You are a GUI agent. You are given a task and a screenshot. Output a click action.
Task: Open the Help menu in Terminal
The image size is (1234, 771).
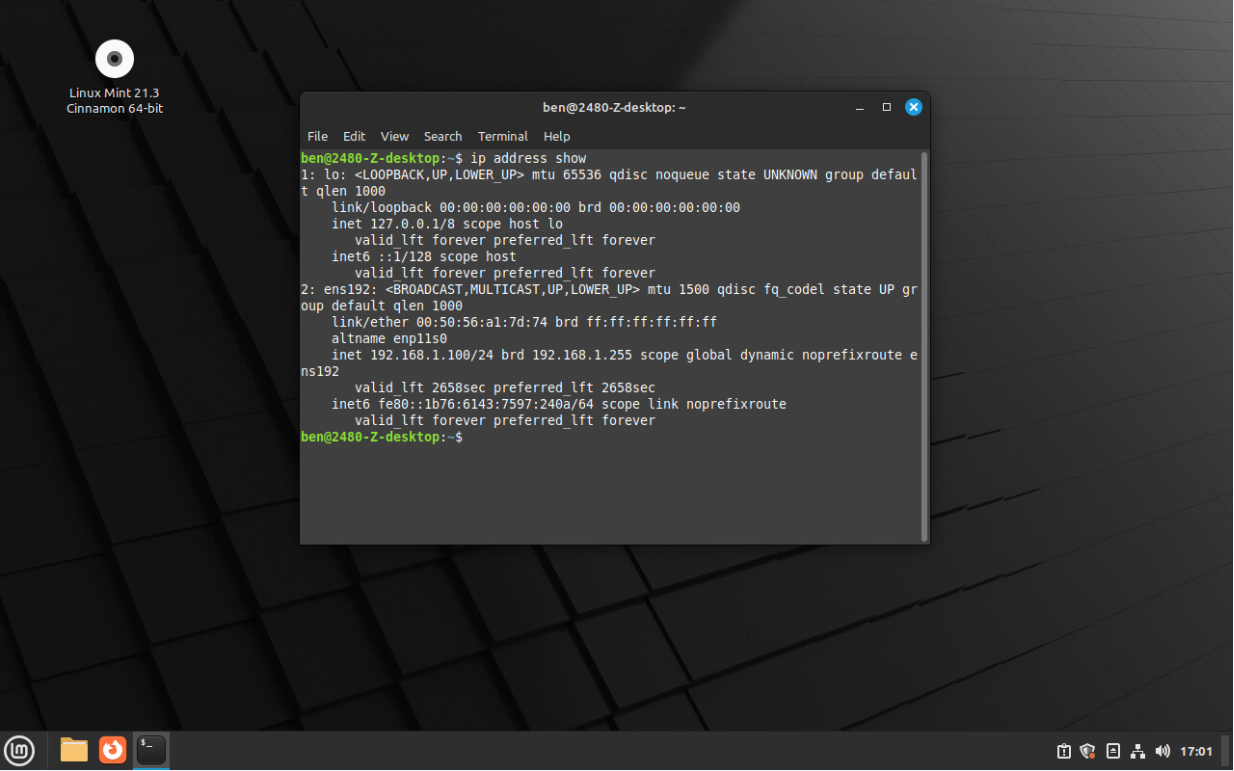pos(556,136)
